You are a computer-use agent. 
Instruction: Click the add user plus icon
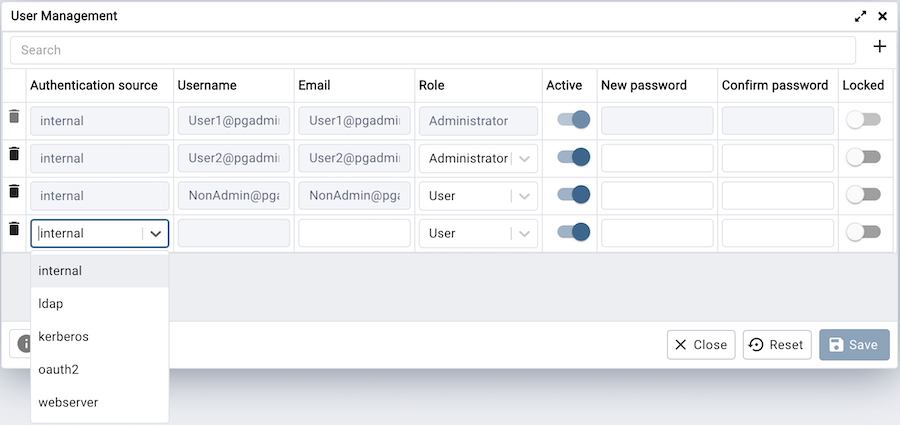[x=879, y=47]
